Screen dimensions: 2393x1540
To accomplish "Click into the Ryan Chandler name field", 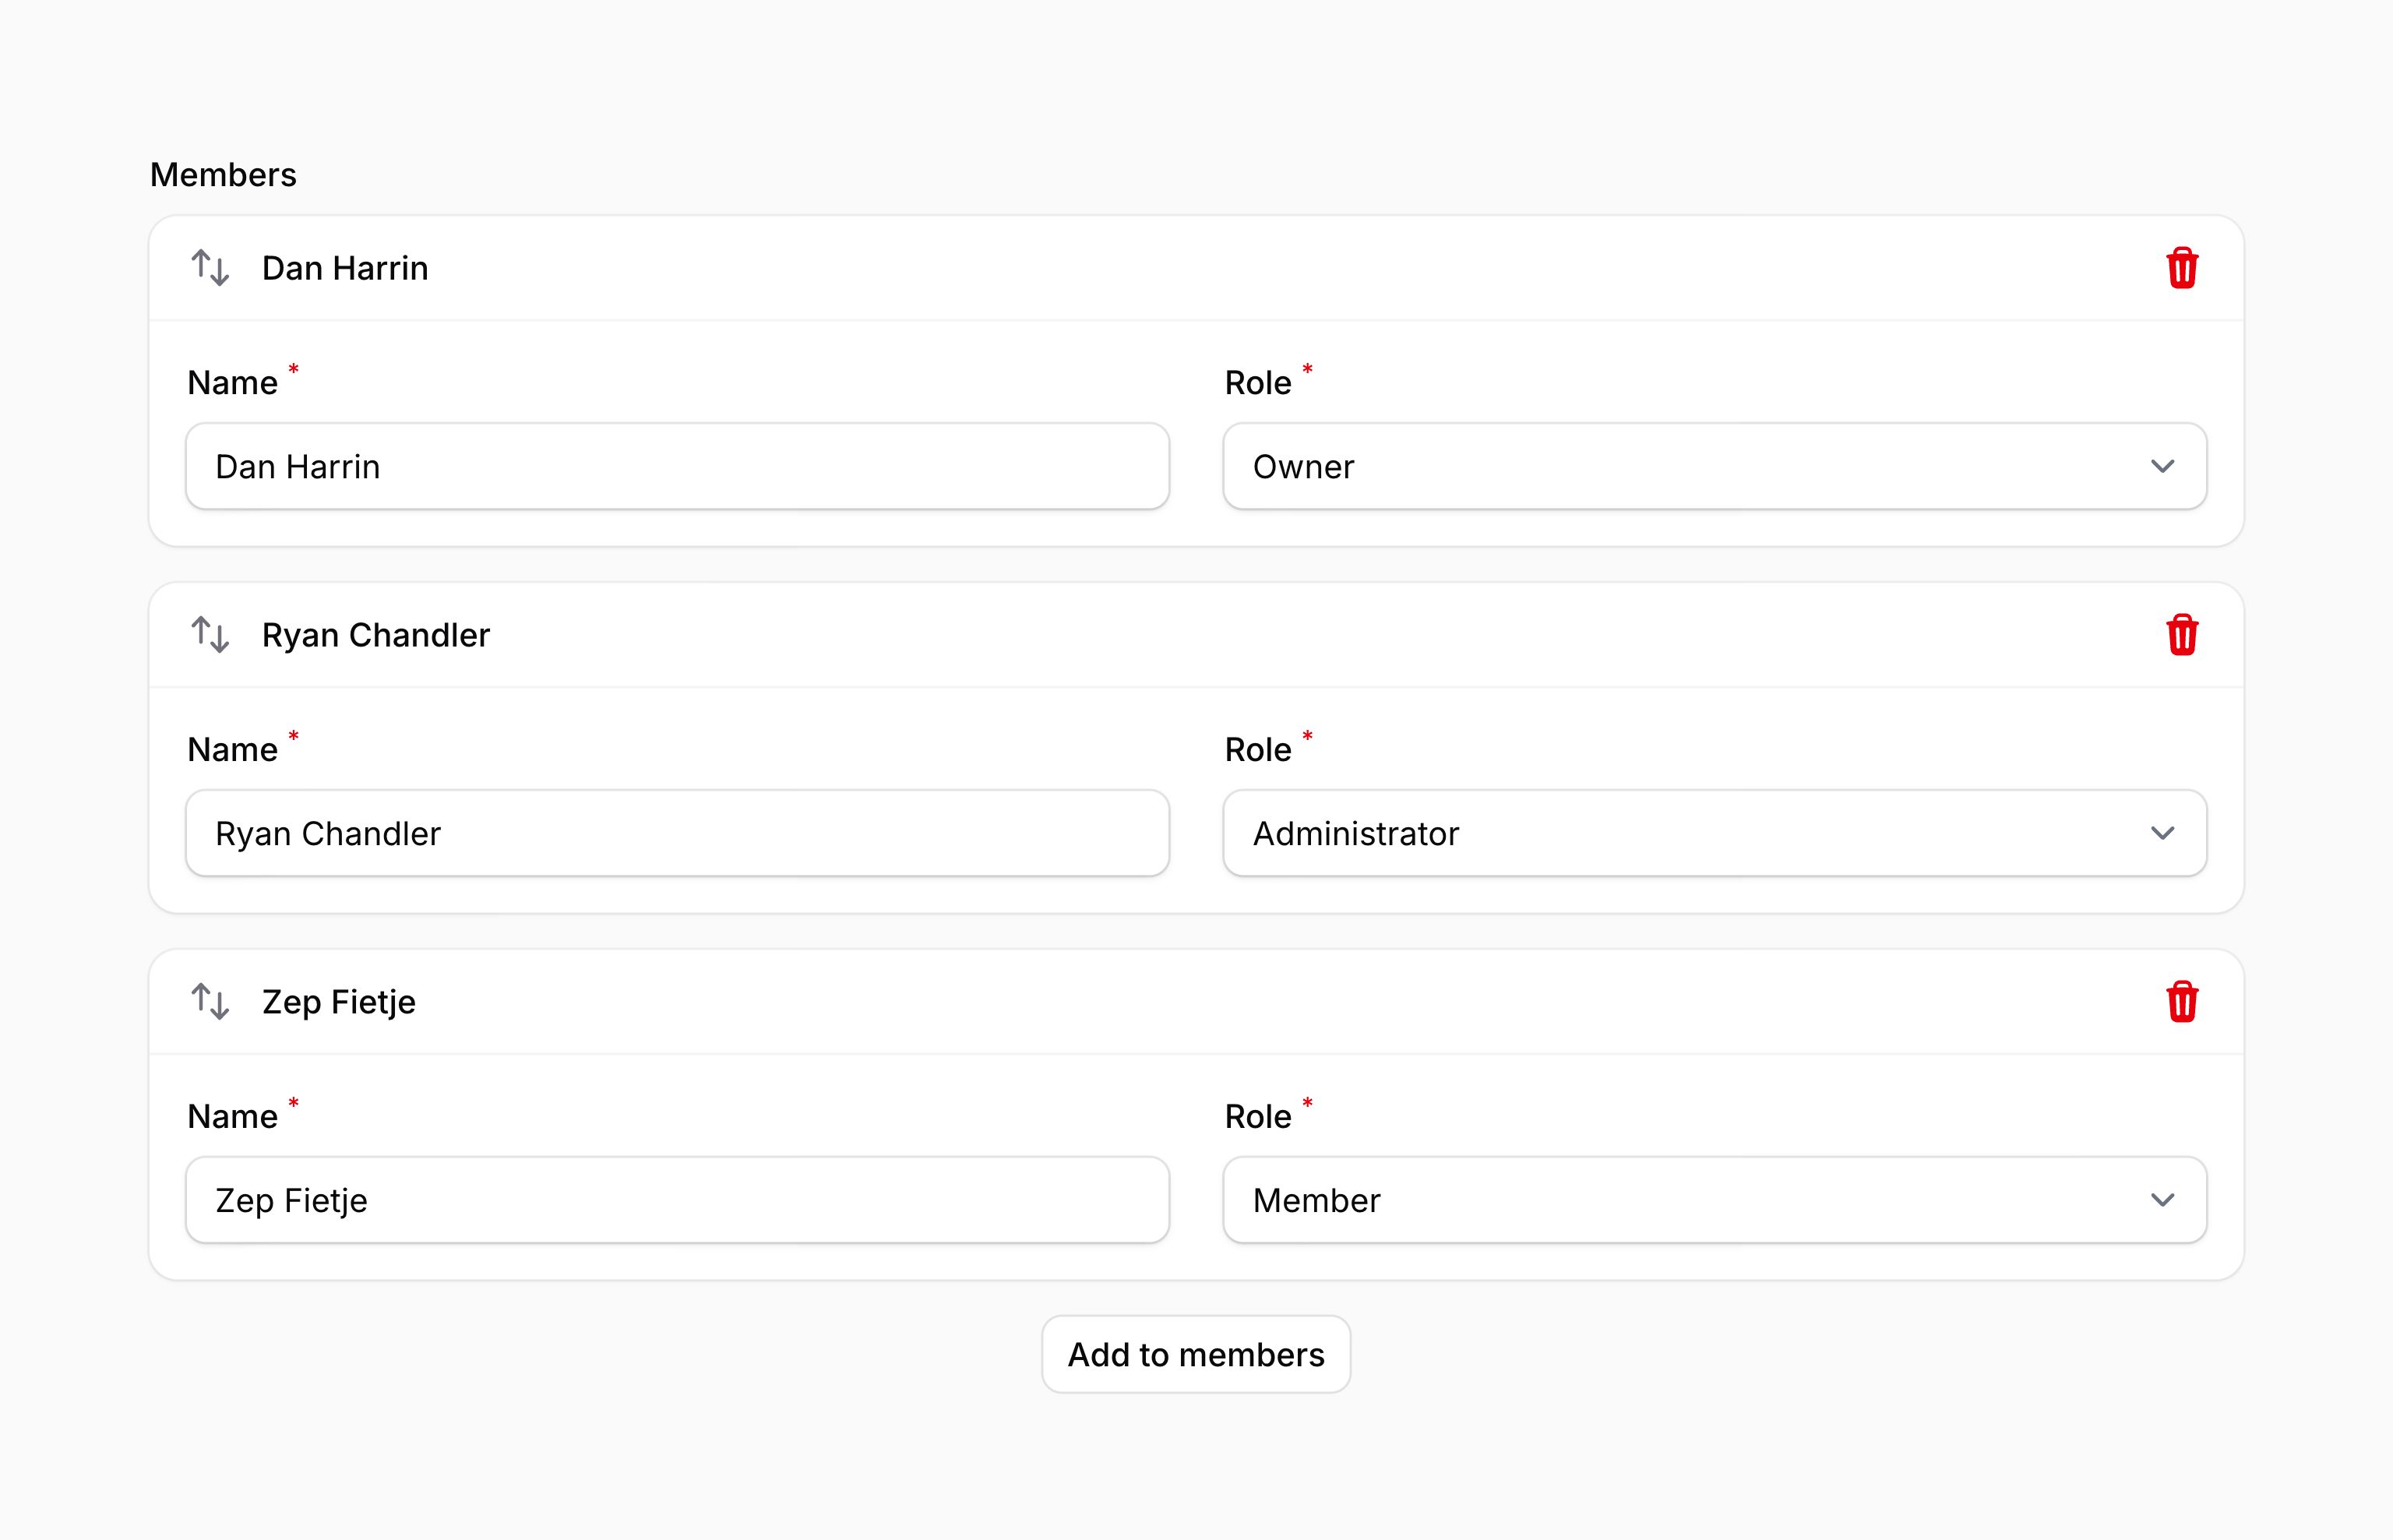I will coord(677,834).
